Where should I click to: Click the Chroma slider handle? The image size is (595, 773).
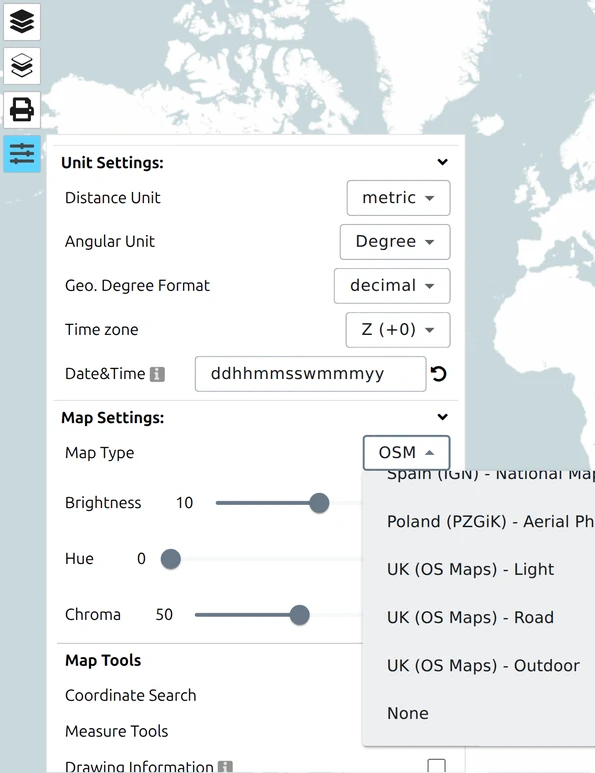tap(299, 615)
